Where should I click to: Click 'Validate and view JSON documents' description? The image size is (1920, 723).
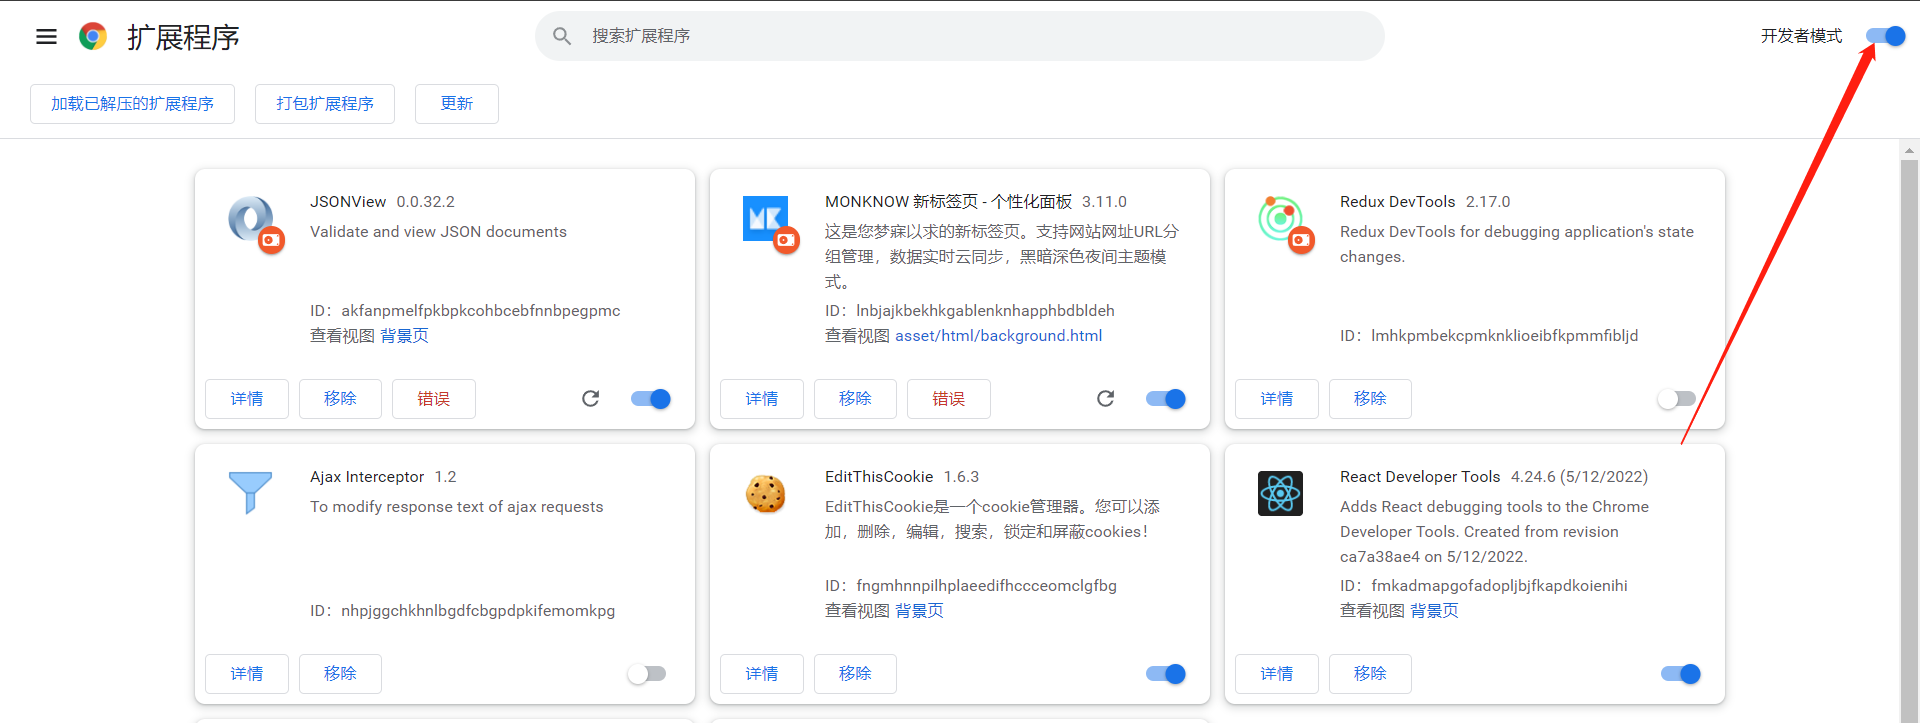point(438,232)
